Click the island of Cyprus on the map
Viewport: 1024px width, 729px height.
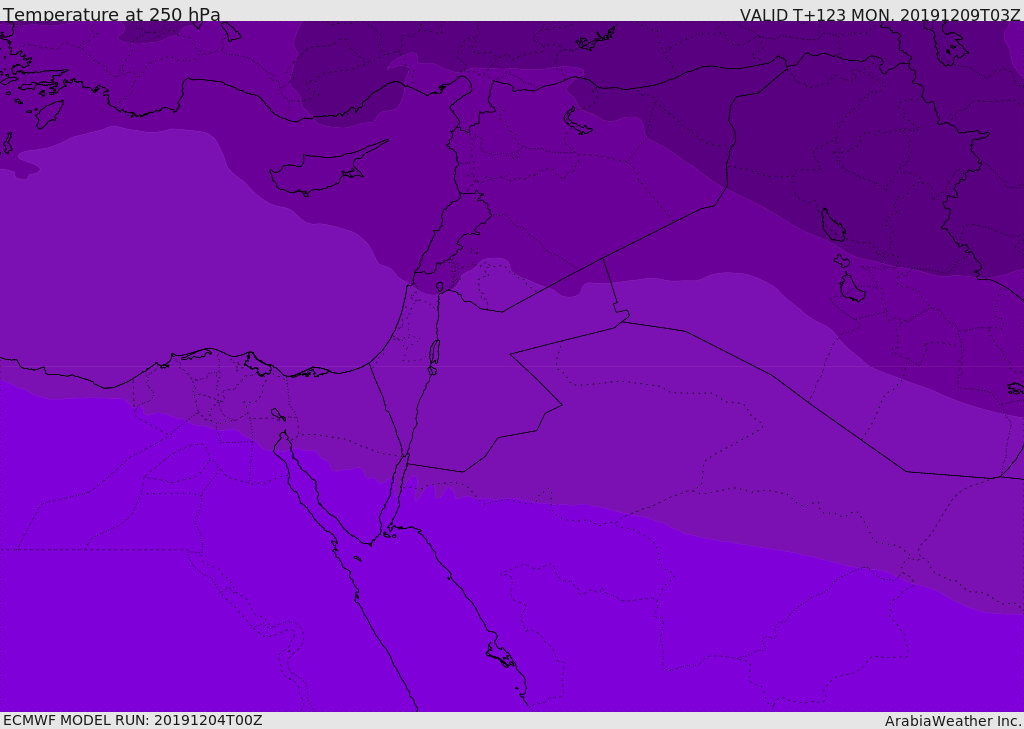pos(327,170)
